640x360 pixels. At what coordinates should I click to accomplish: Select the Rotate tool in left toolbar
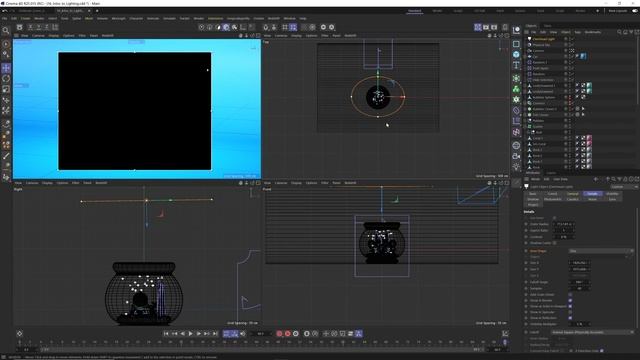tap(6, 79)
